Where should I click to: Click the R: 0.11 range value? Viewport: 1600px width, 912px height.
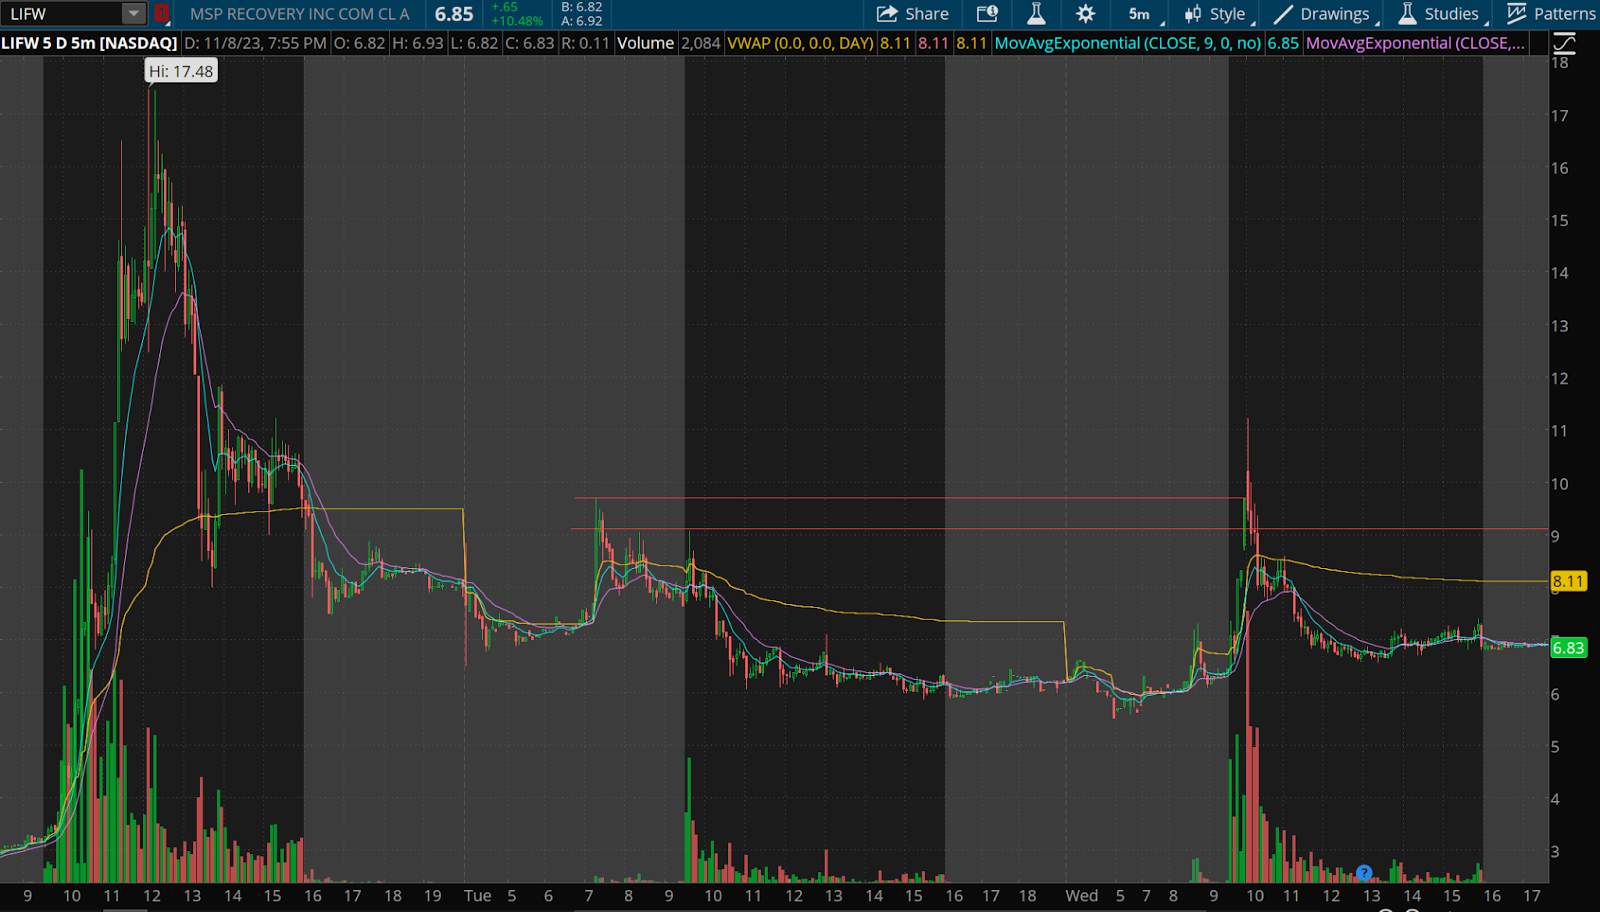coord(585,43)
